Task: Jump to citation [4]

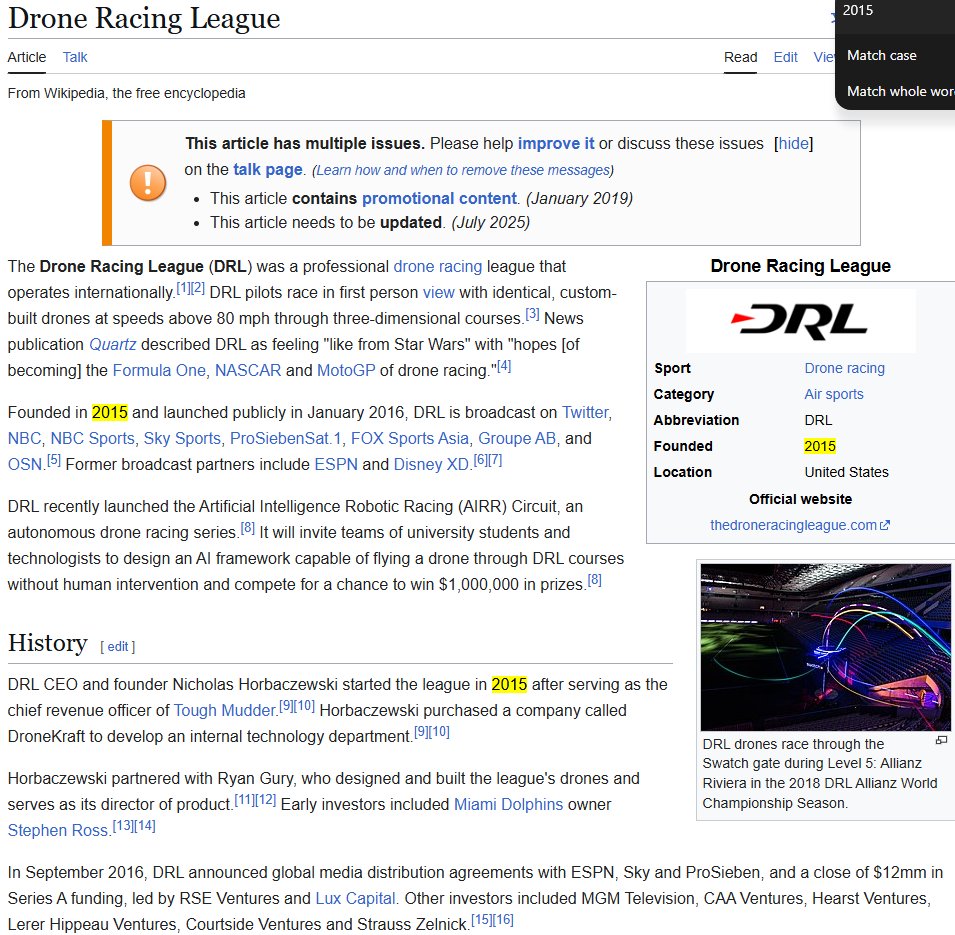Action: (504, 366)
